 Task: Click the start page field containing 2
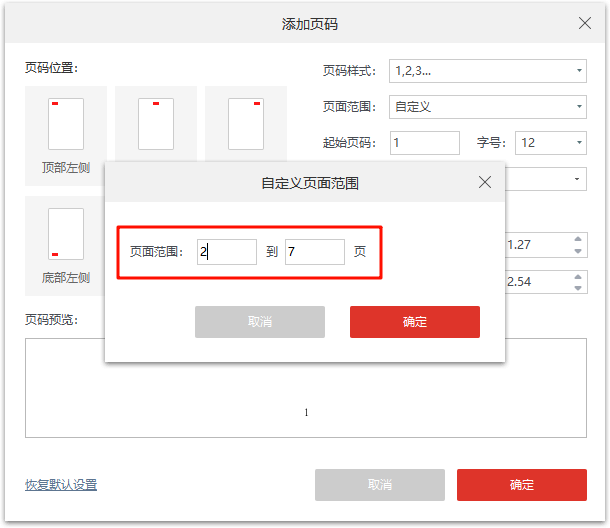[227, 252]
